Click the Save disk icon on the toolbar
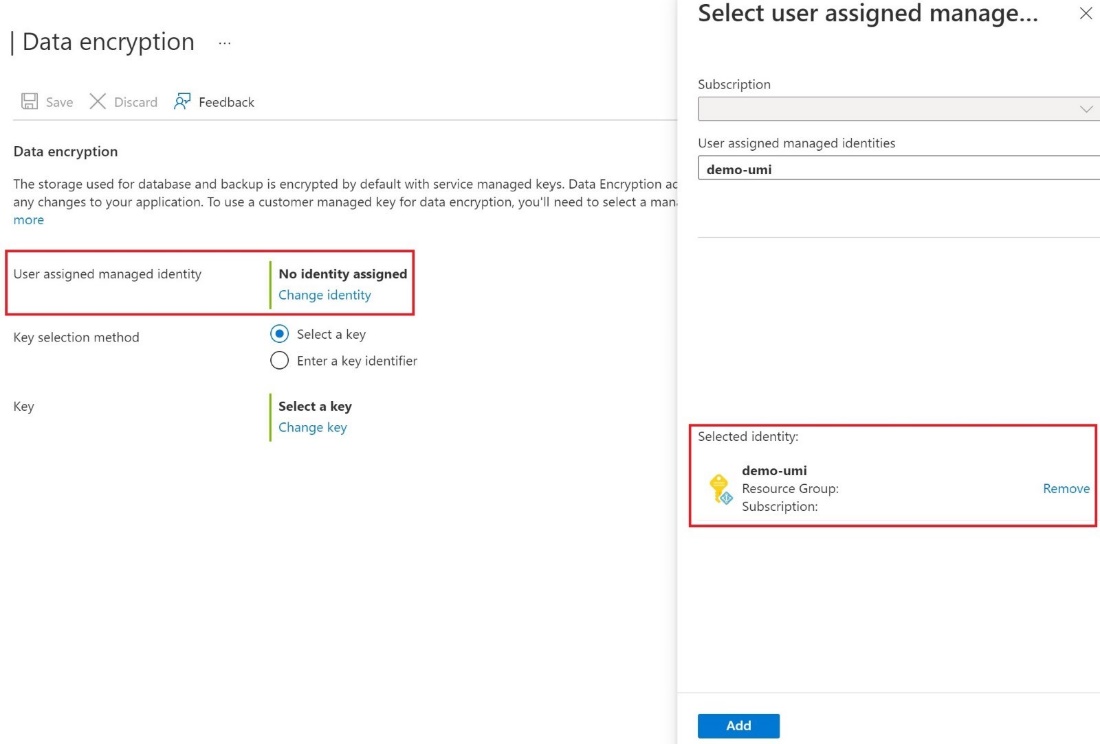 tap(30, 101)
